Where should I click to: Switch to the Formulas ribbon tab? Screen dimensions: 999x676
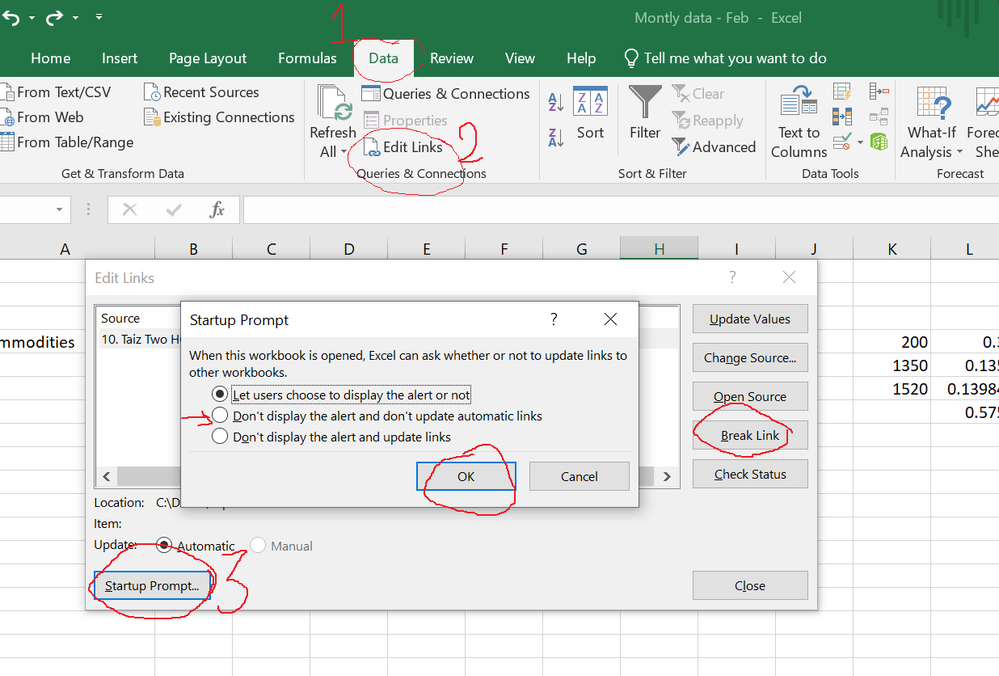[x=307, y=58]
